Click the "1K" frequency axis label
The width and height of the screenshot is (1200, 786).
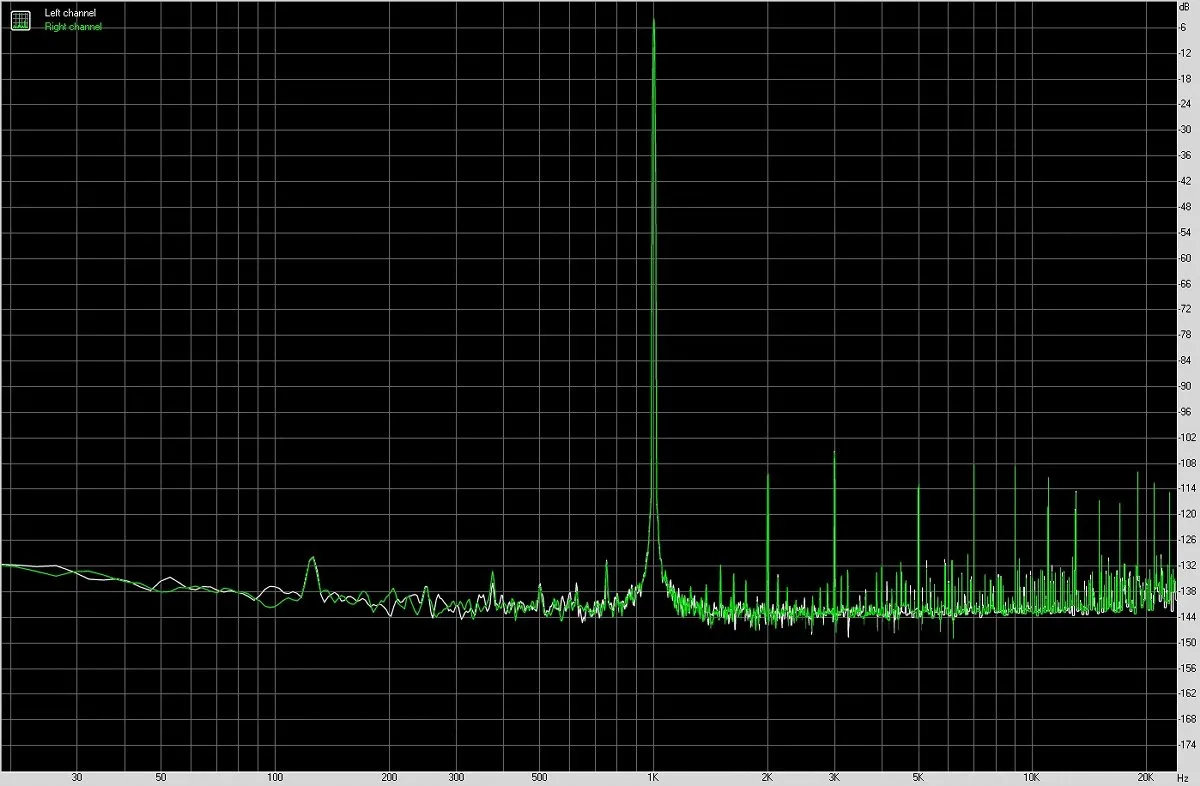point(653,777)
